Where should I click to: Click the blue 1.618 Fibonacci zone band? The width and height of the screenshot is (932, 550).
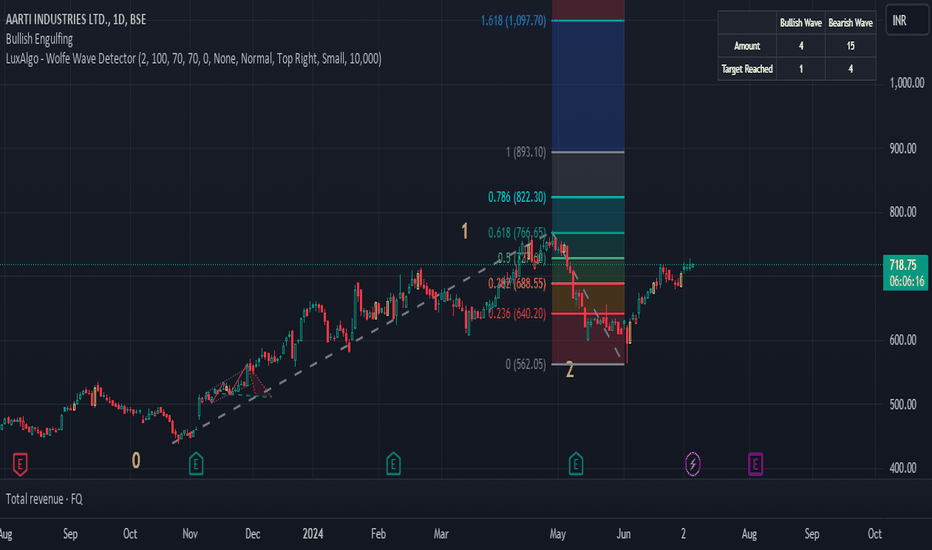[x=588, y=86]
